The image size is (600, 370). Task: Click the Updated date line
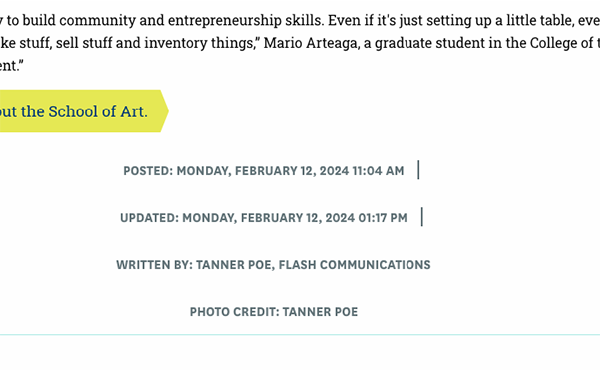coord(264,218)
